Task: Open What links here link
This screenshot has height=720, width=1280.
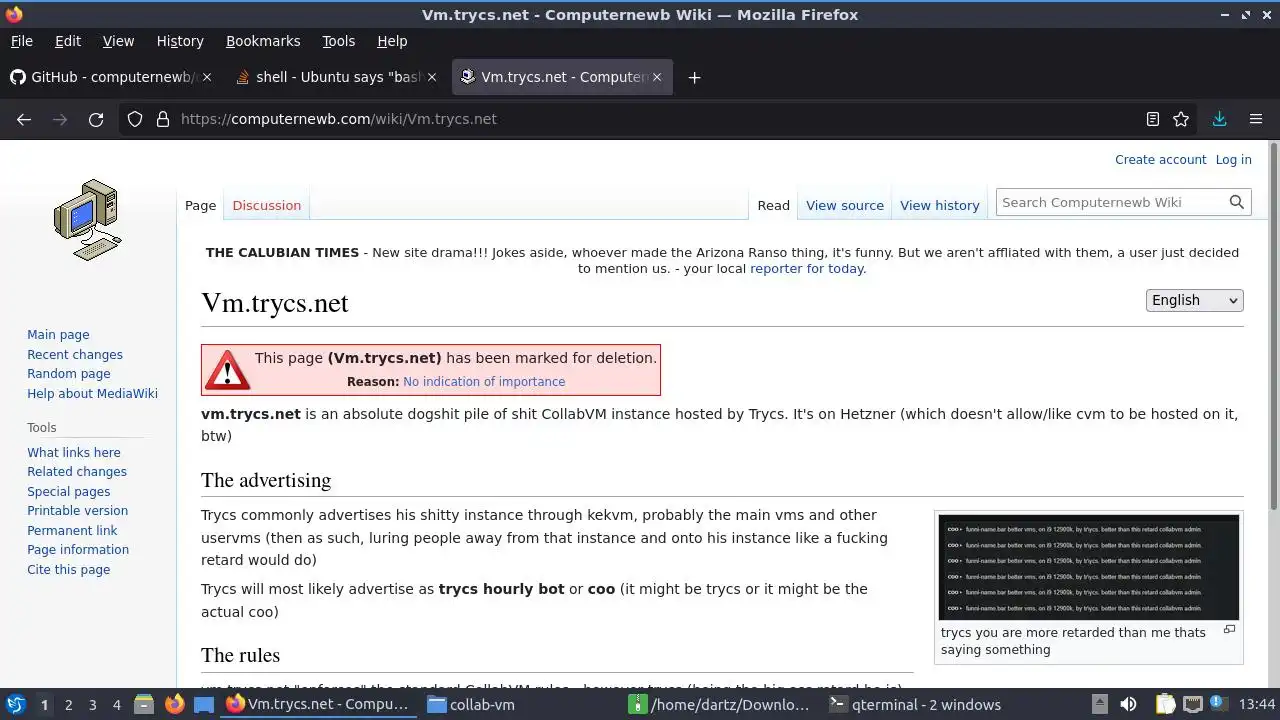Action: pos(74,452)
